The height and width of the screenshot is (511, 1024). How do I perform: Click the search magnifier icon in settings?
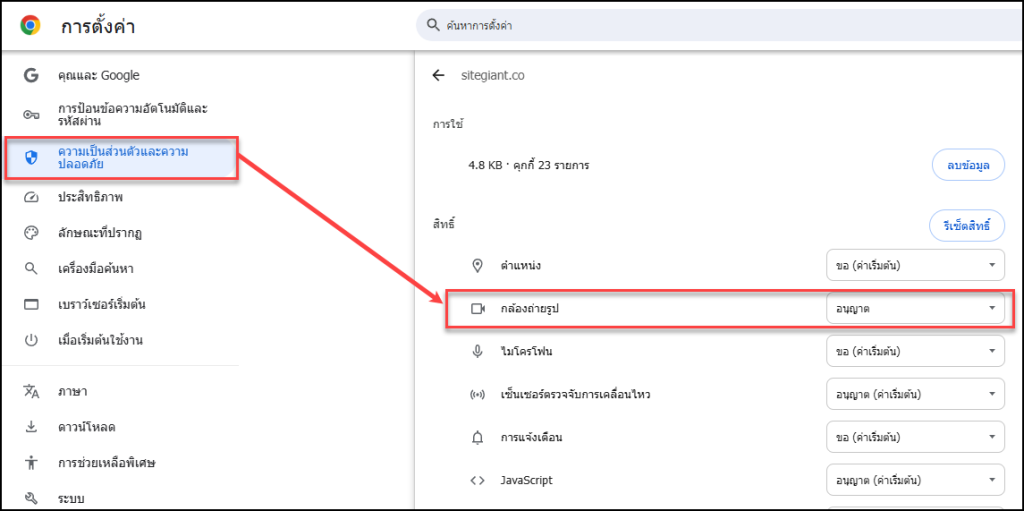[x=432, y=25]
